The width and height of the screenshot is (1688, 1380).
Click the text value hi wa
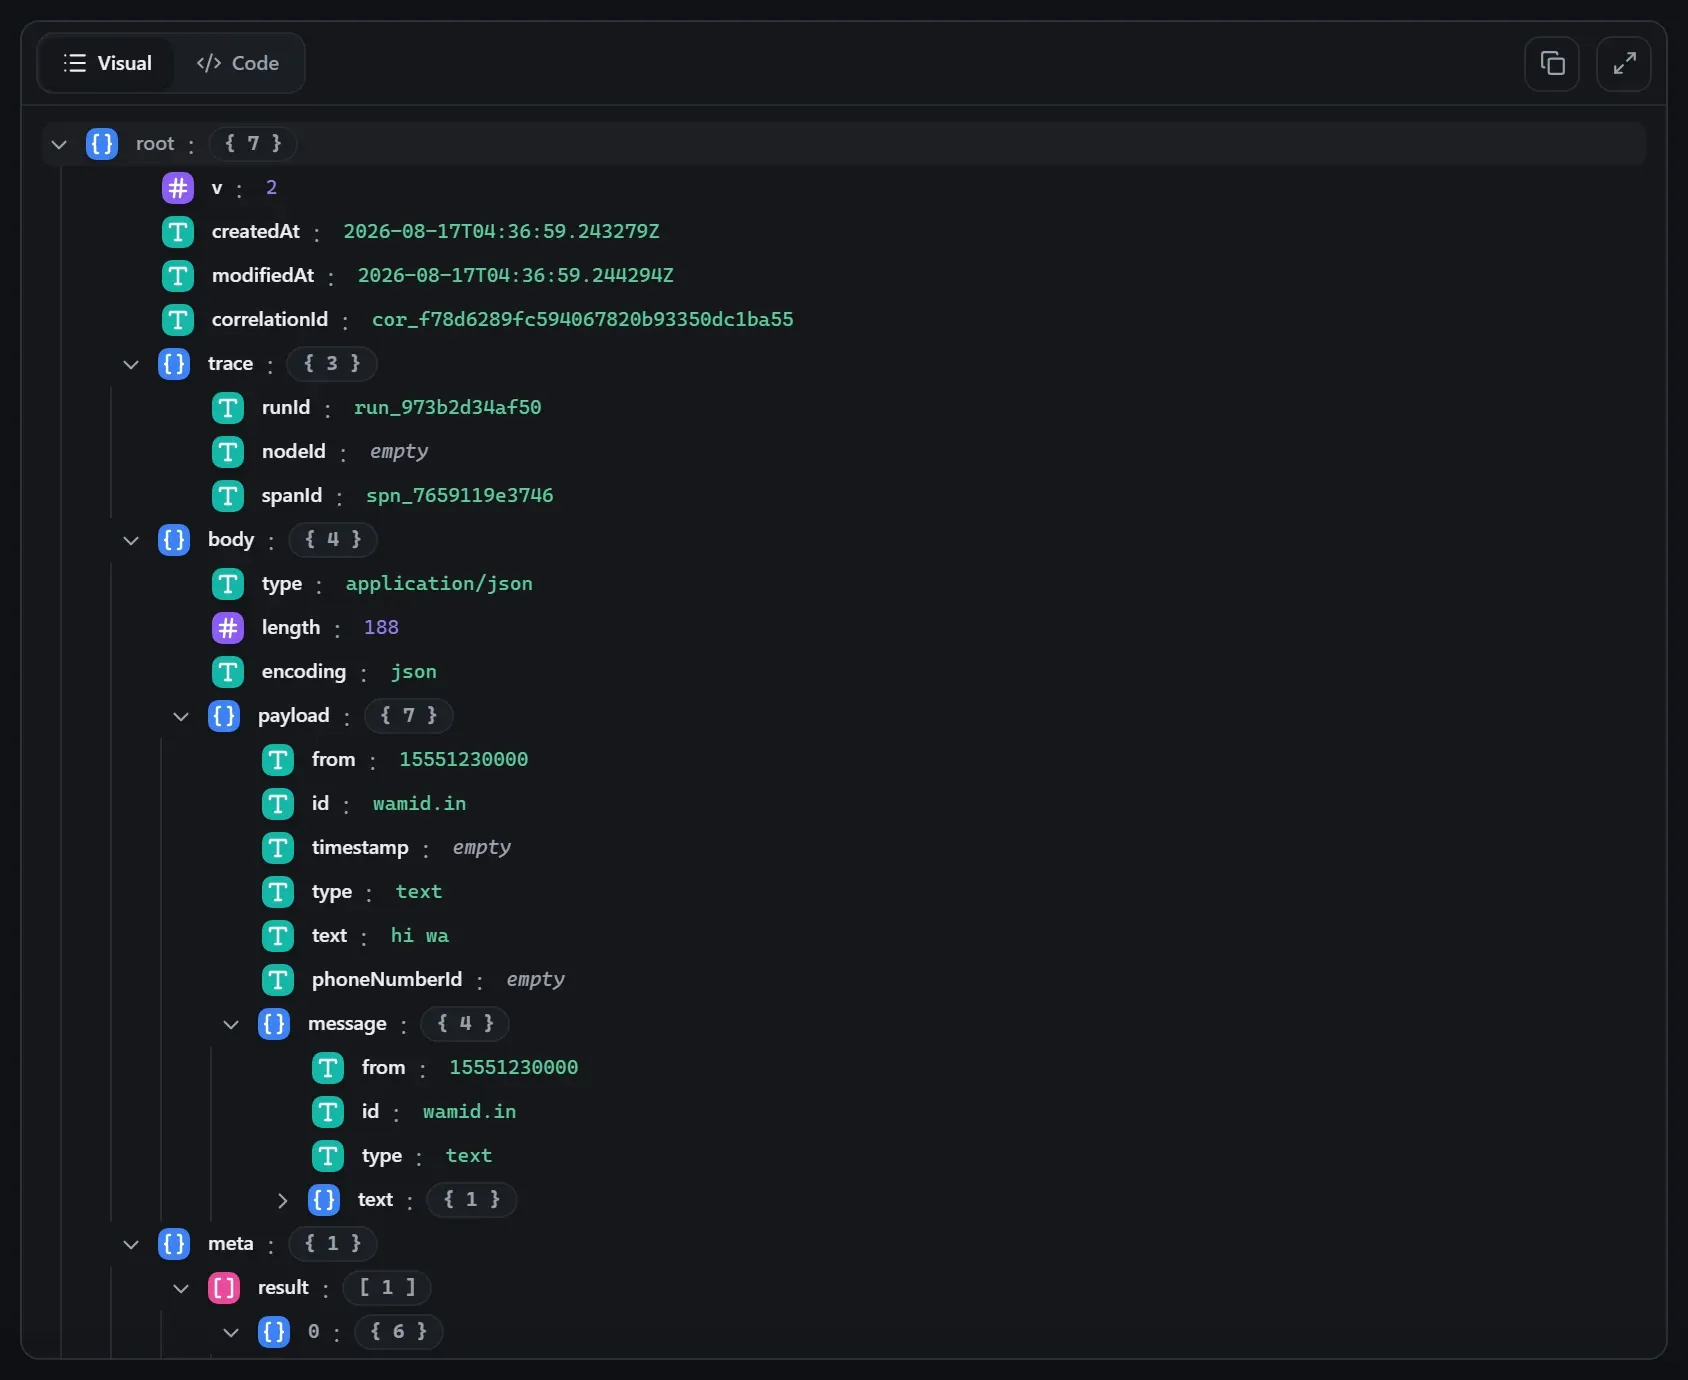coord(419,936)
